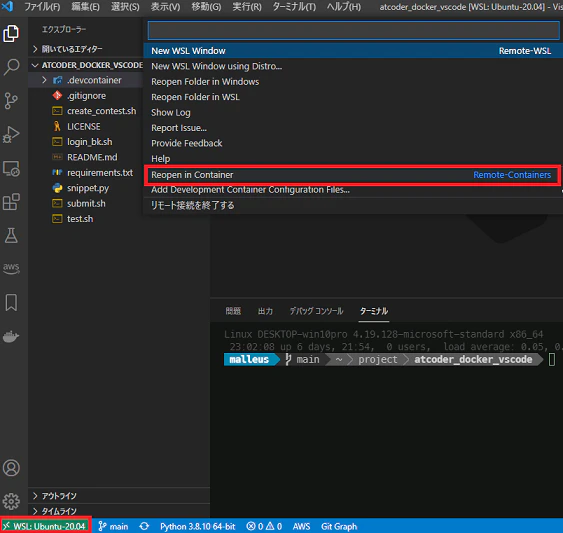The image size is (563, 533).
Task: Open README.md file
Action: click(86, 157)
